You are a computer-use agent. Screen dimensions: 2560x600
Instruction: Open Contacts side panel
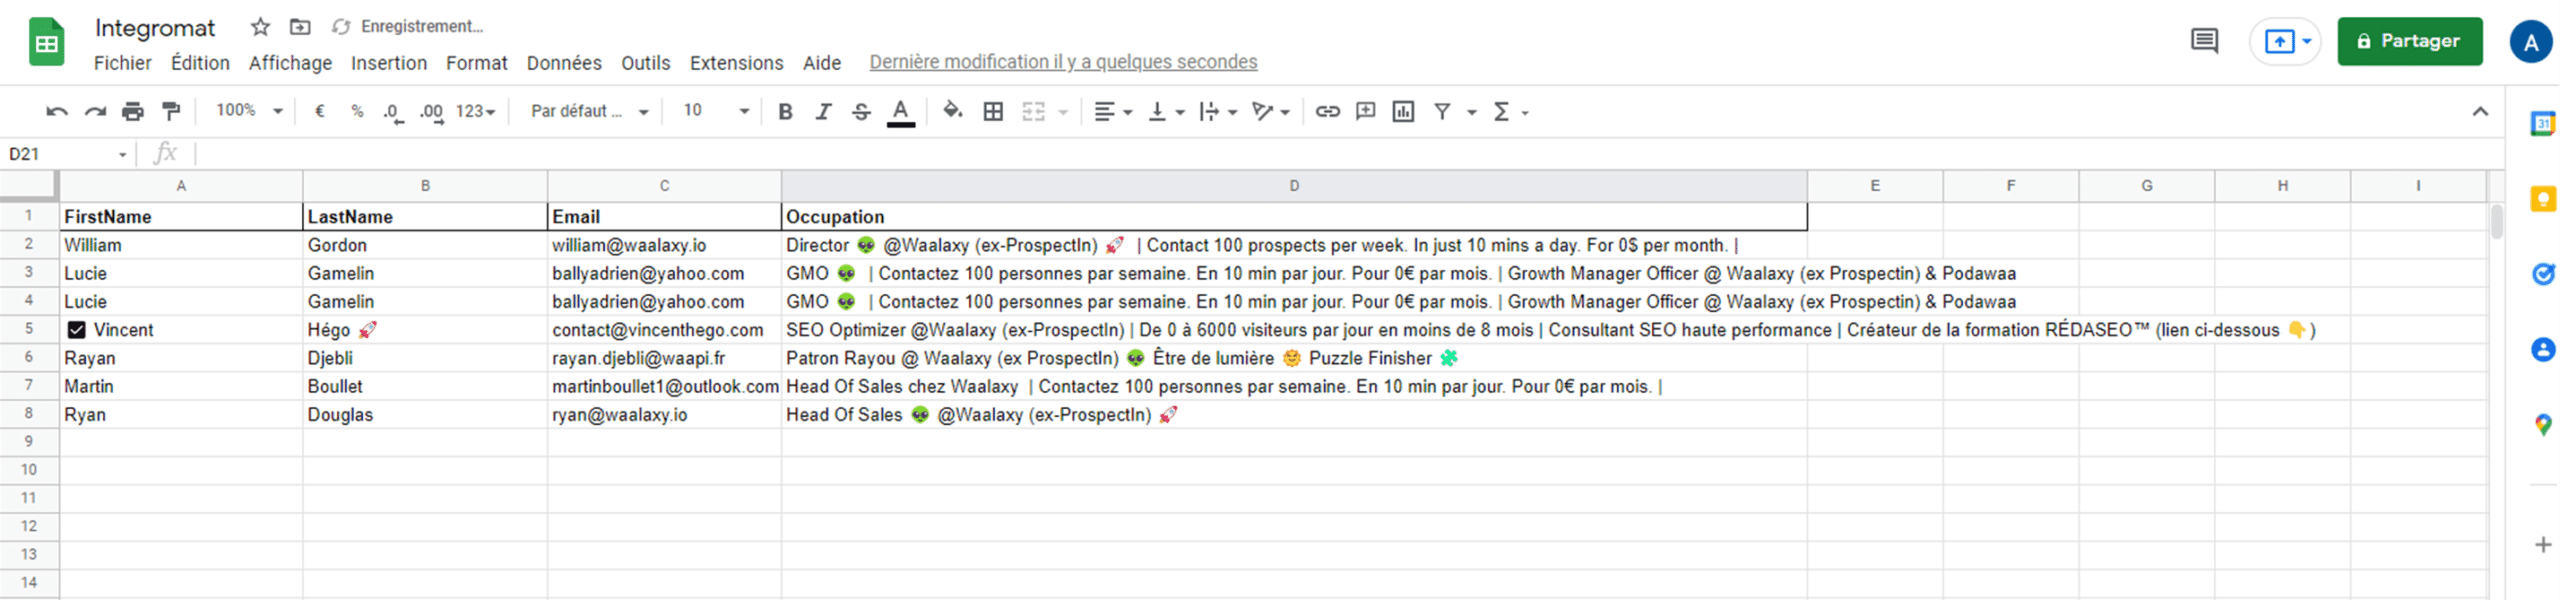(x=2542, y=349)
